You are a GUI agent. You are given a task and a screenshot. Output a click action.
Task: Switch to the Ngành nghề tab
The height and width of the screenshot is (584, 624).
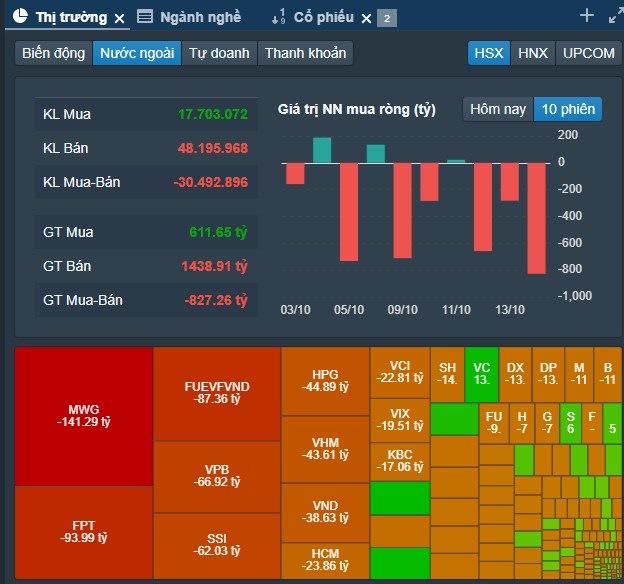point(200,17)
